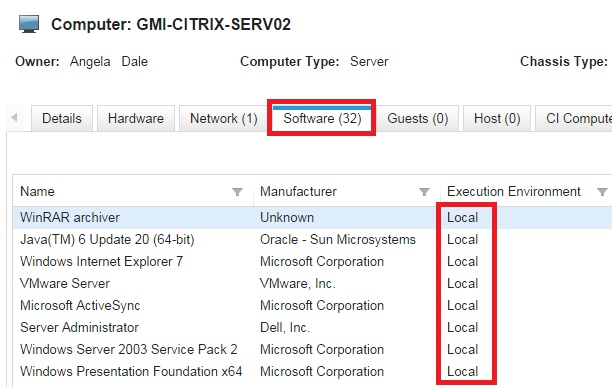This screenshot has height=387, width=612.
Task: Select the Software (32) tab
Action: coord(322,118)
